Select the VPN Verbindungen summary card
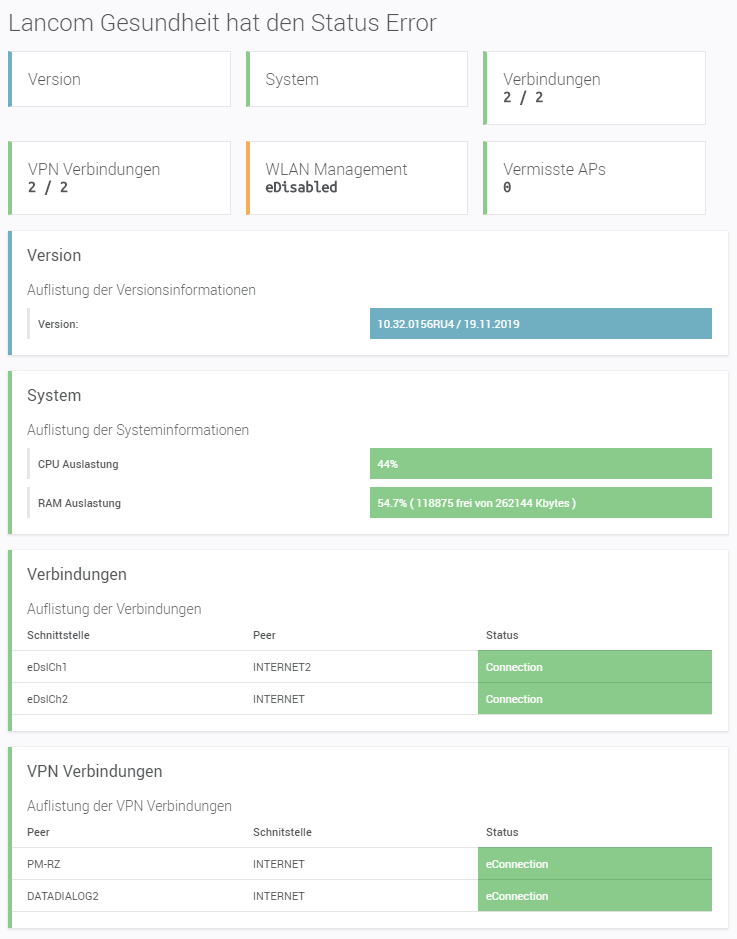Image resolution: width=737 pixels, height=939 pixels. tap(119, 178)
